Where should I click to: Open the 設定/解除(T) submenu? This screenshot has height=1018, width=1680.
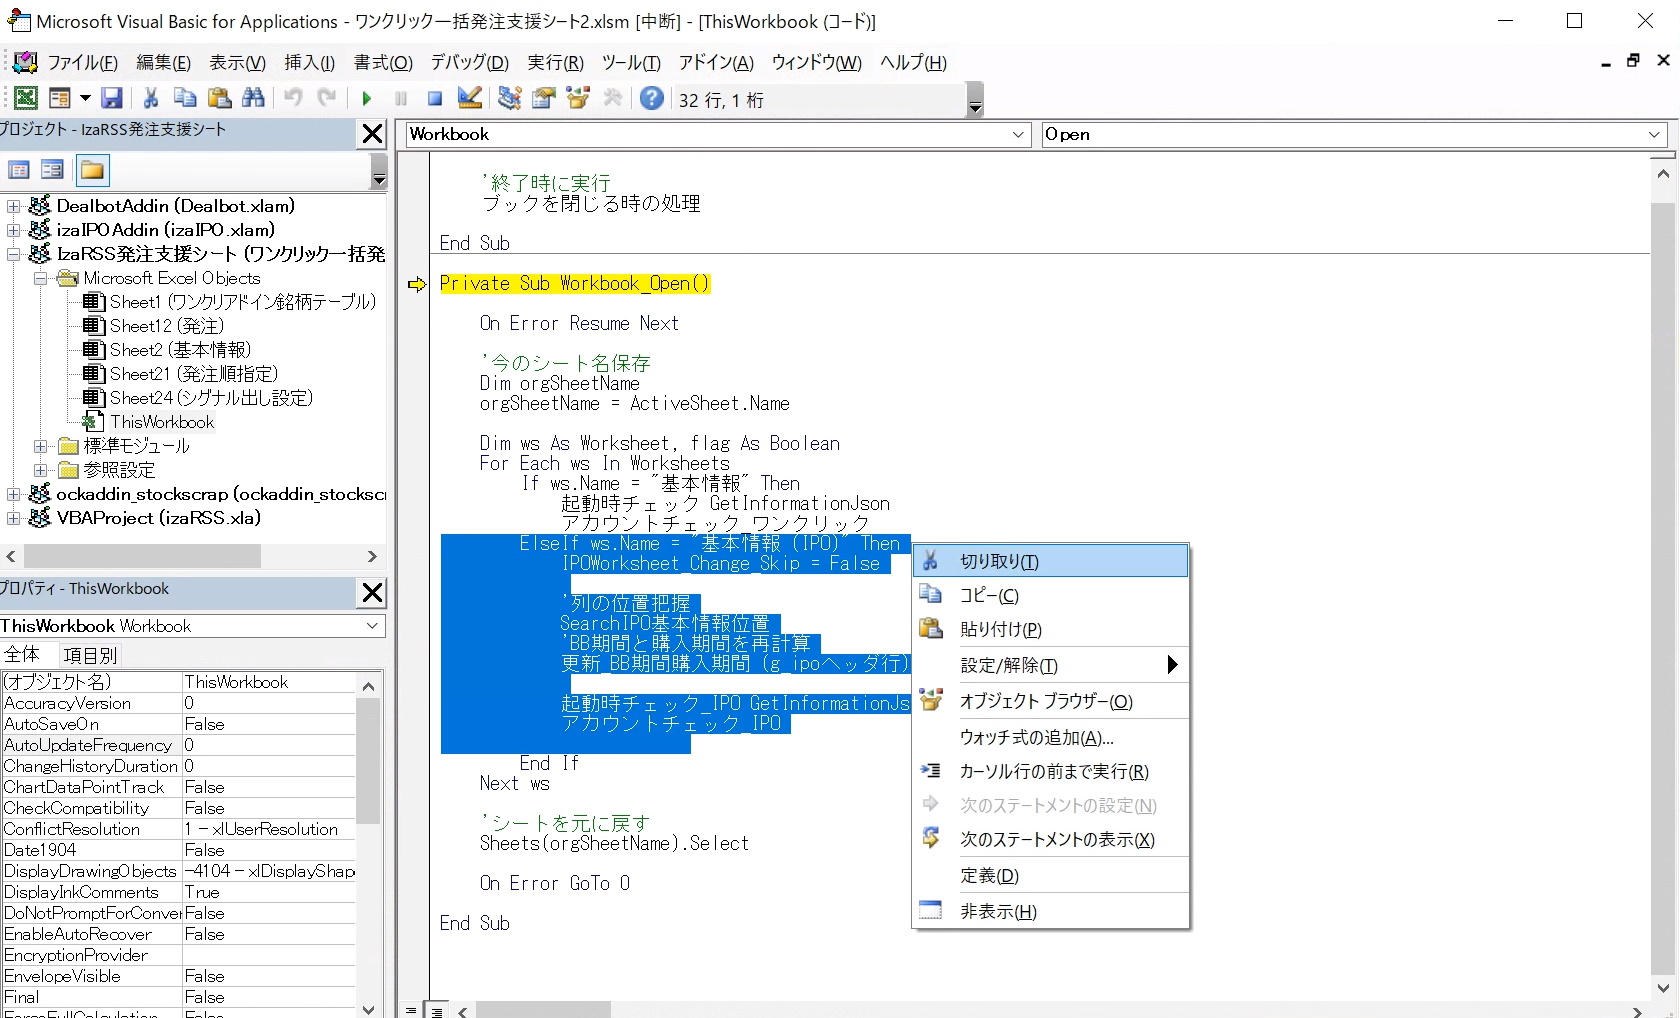click(1051, 665)
